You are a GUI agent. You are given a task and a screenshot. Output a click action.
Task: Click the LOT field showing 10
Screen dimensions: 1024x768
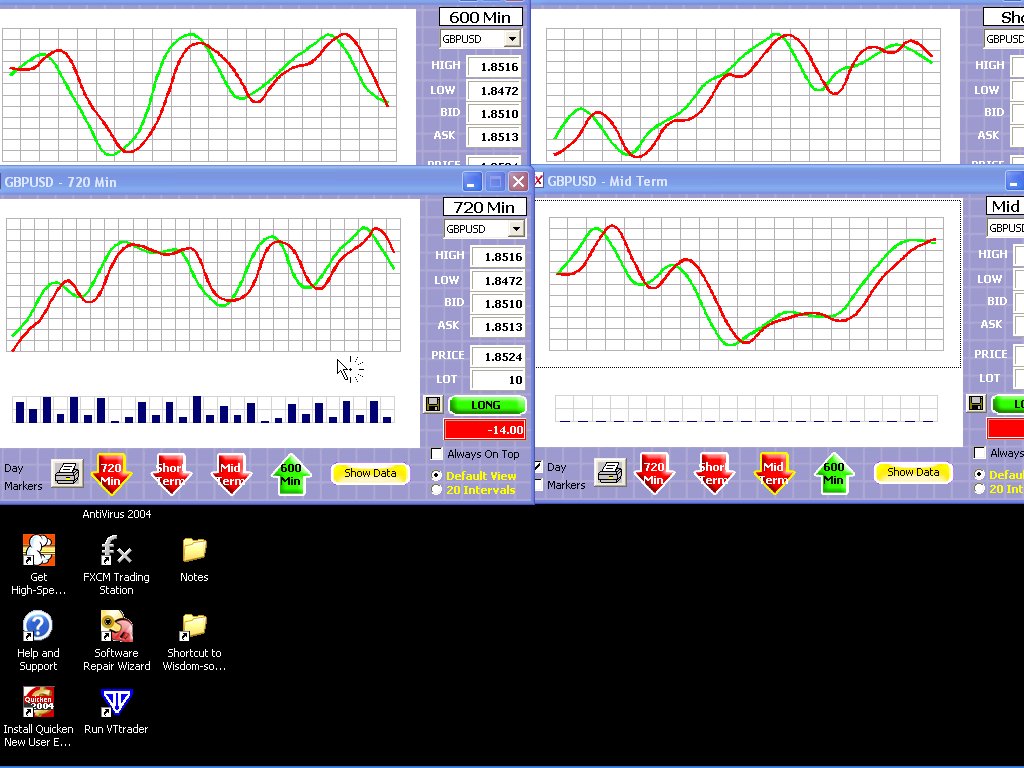click(498, 379)
